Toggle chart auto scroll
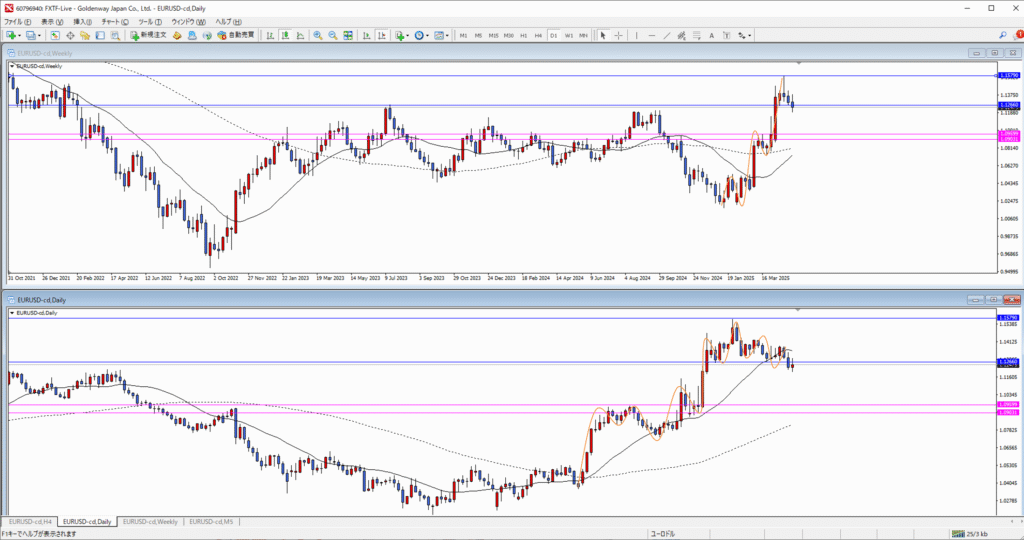Viewport: 1024px width, 540px height. (366, 35)
